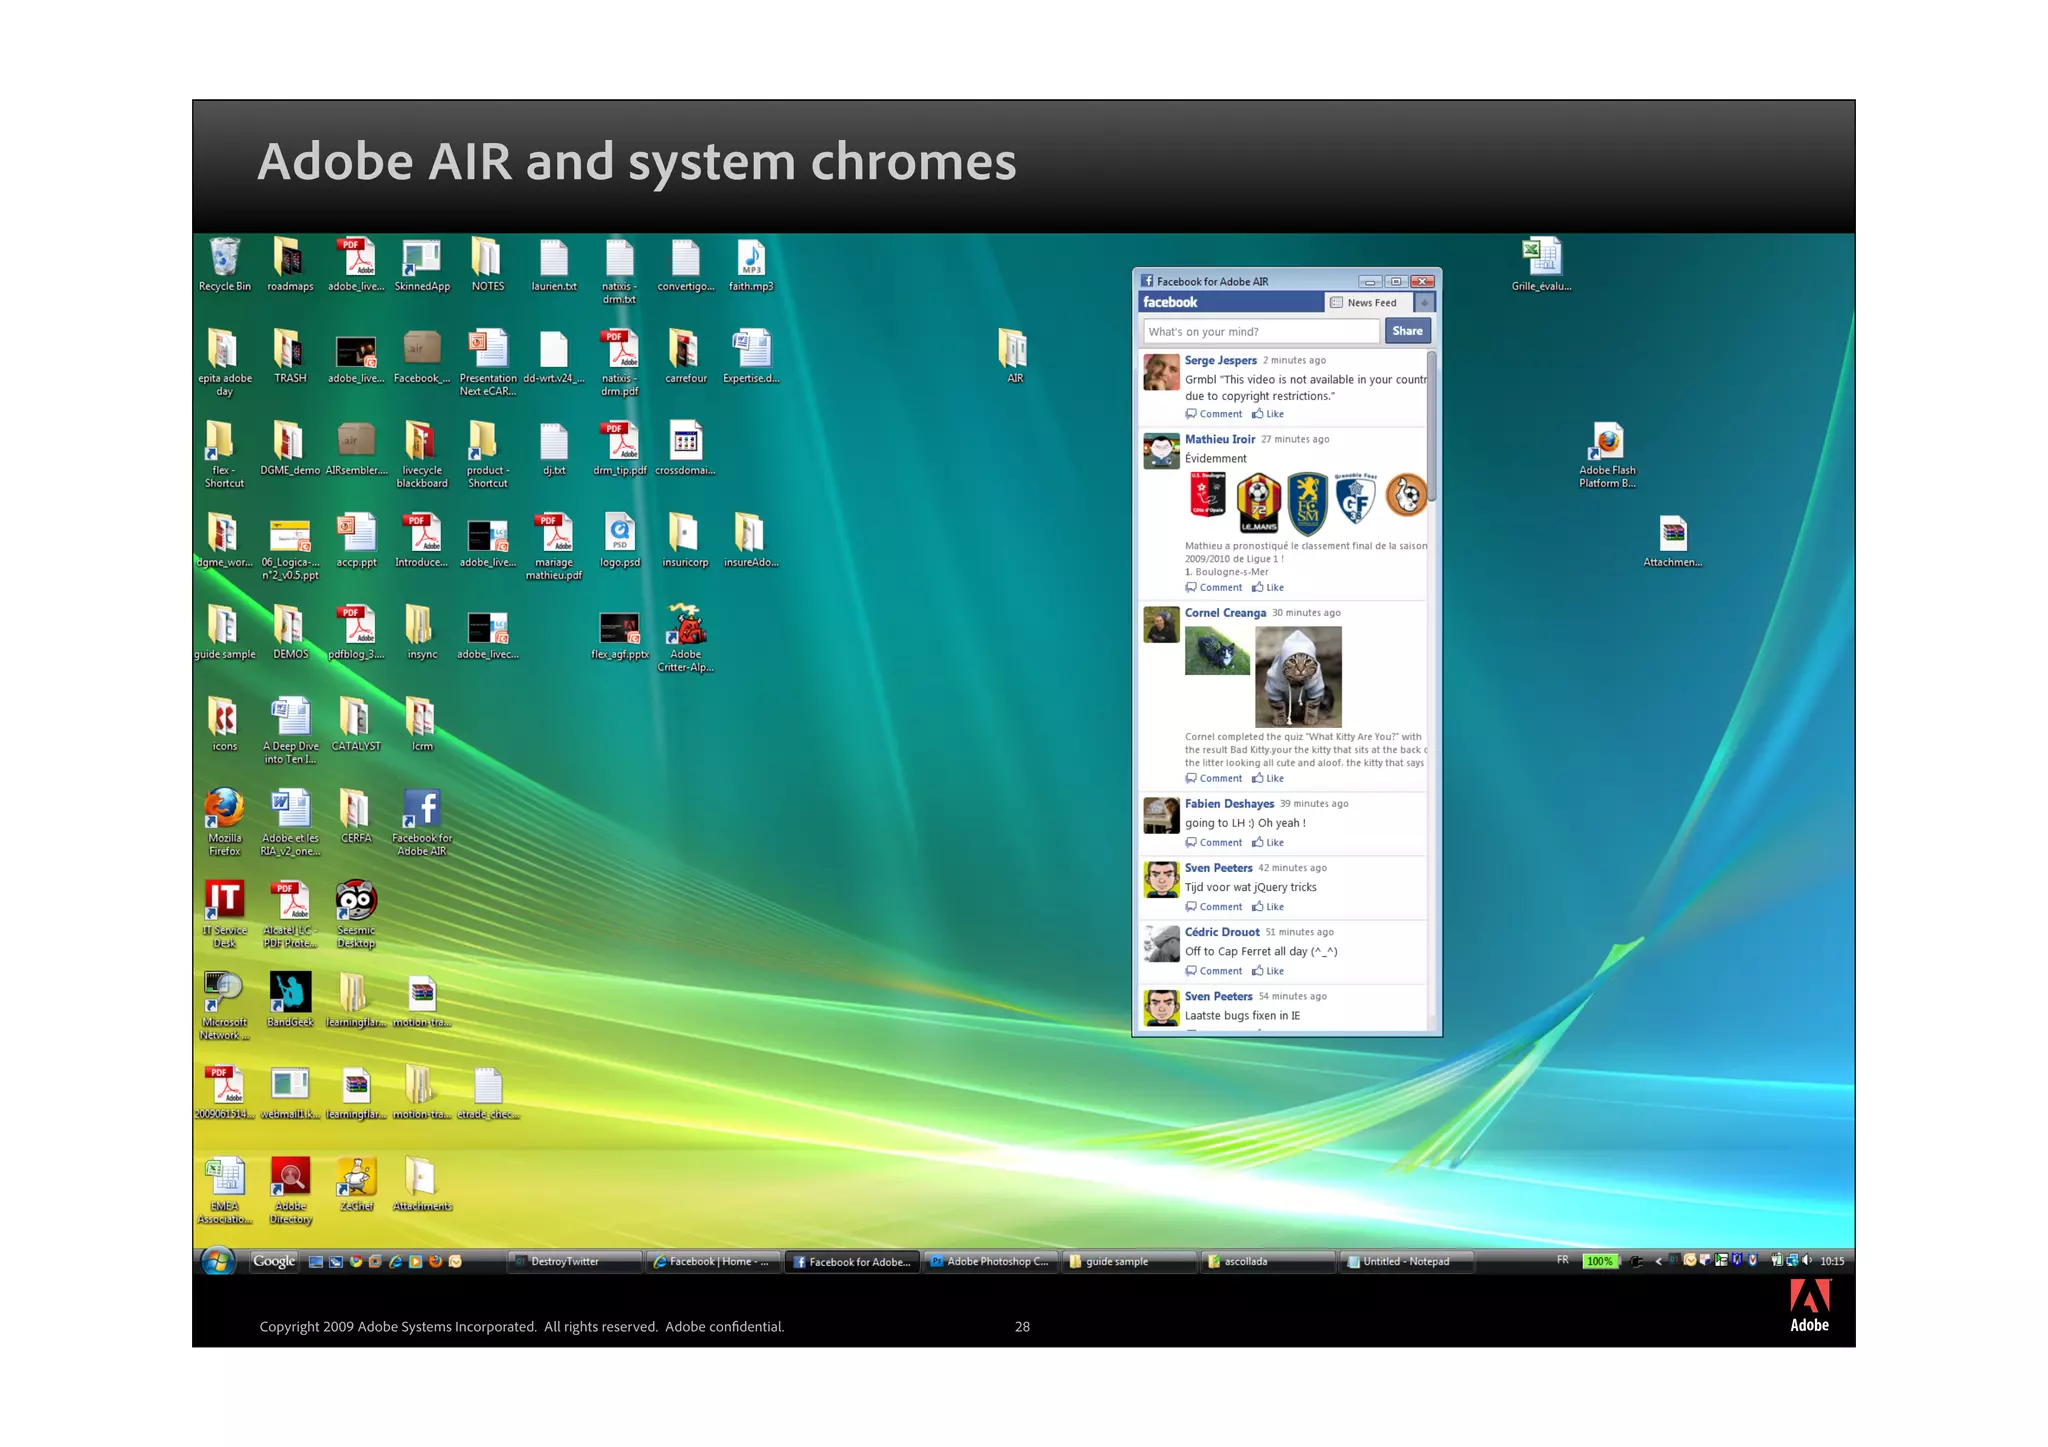This screenshot has width=2048, height=1447.
Task: Open the webmail1k... desktop icon
Action: [290, 1092]
